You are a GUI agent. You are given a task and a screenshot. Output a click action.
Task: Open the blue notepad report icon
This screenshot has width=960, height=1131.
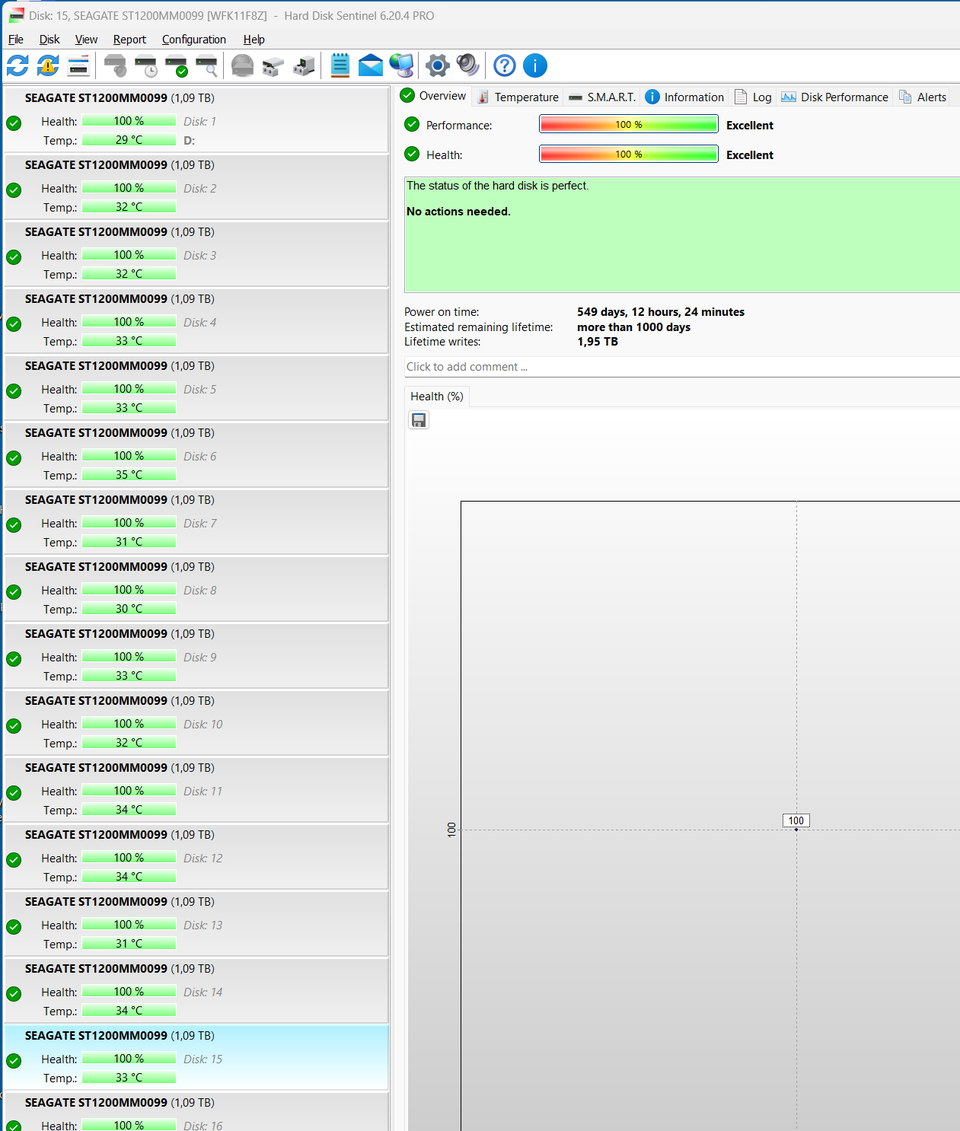point(340,66)
